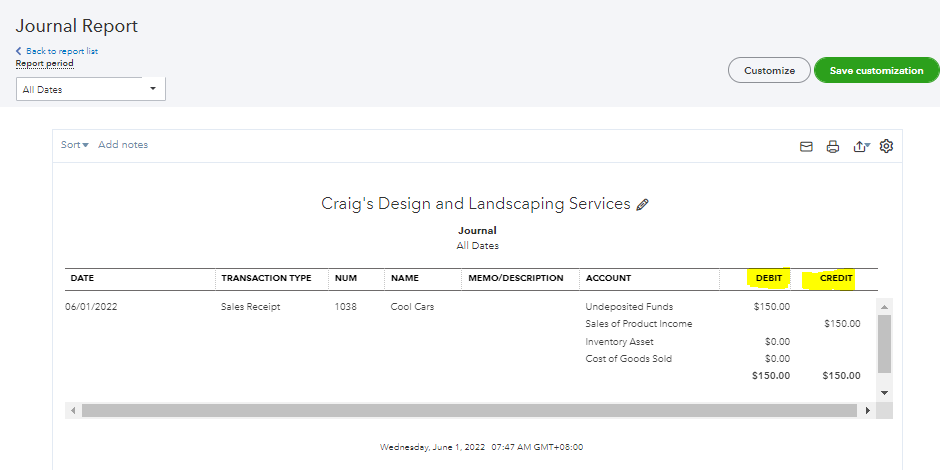Open the export report icon menu

[861, 146]
